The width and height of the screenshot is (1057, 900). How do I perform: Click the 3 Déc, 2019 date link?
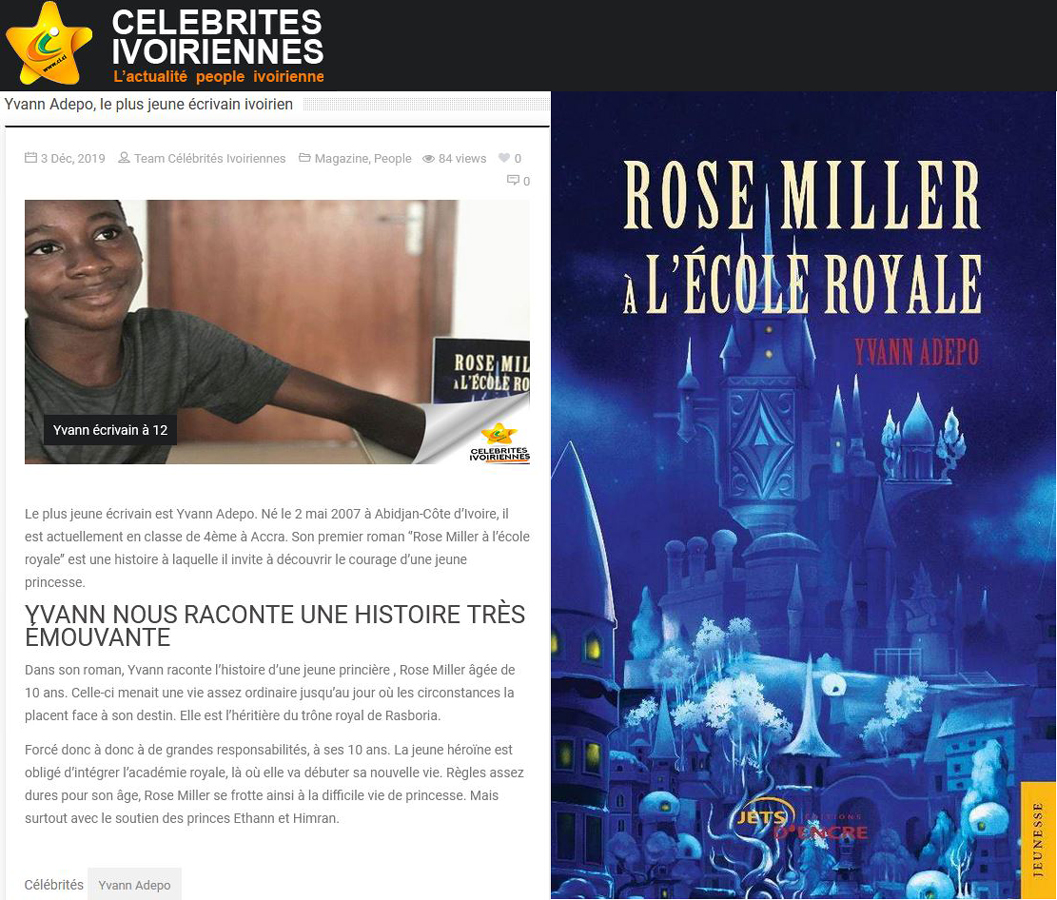(73, 158)
